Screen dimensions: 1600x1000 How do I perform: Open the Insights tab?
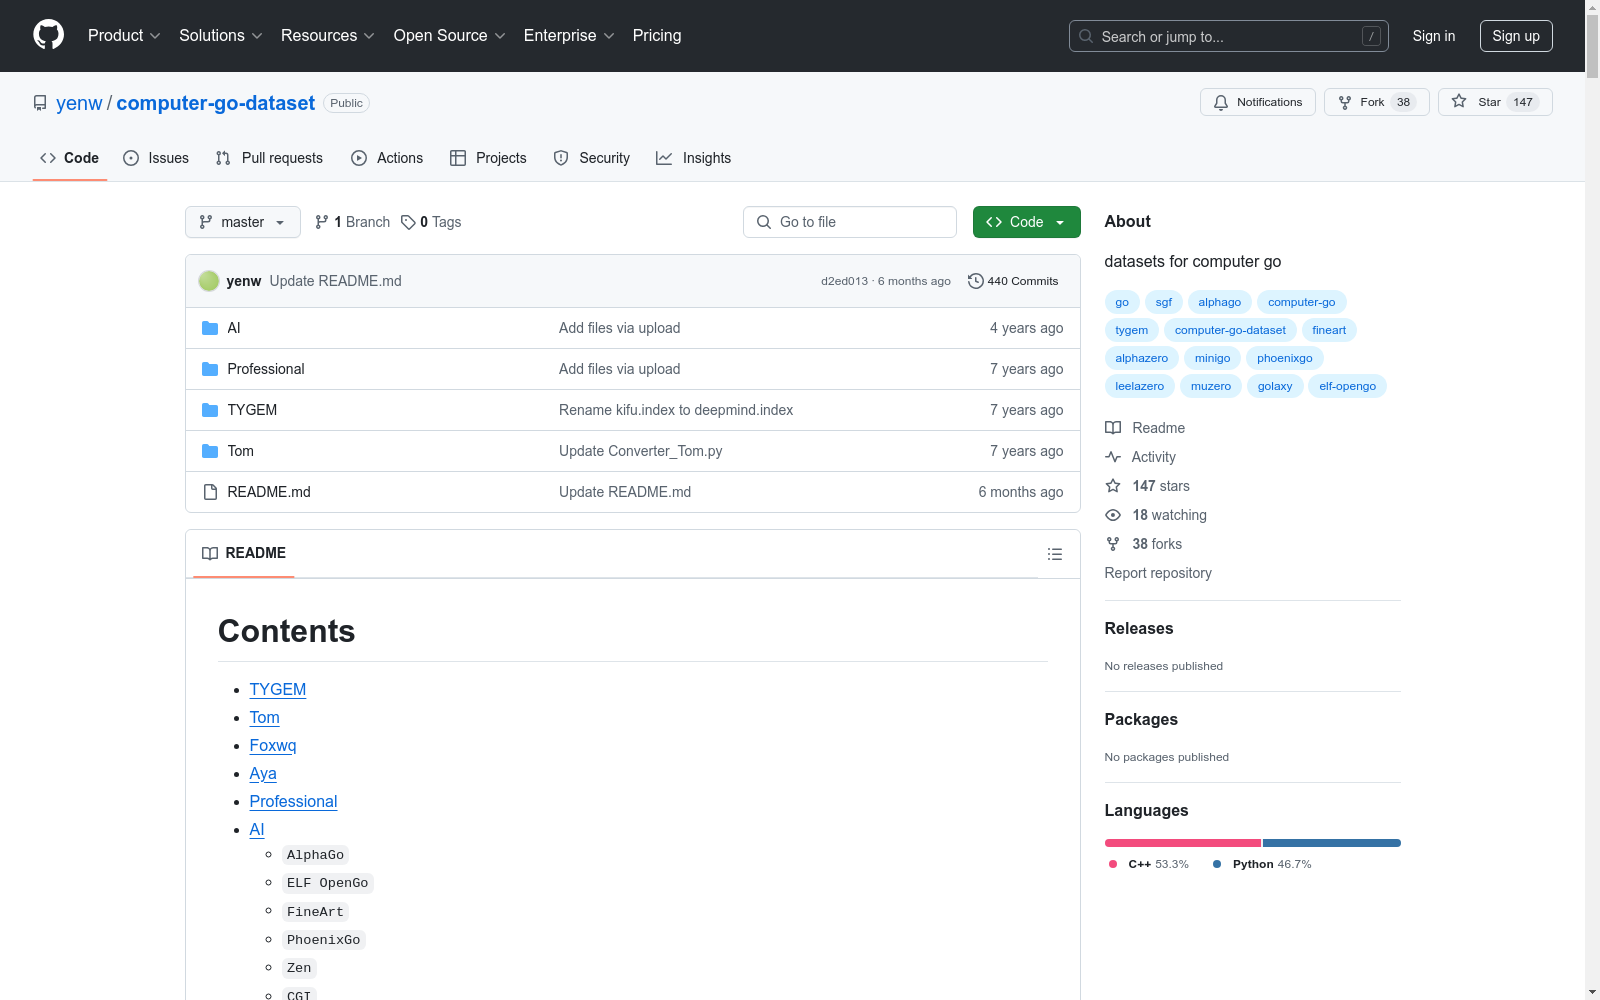(693, 158)
